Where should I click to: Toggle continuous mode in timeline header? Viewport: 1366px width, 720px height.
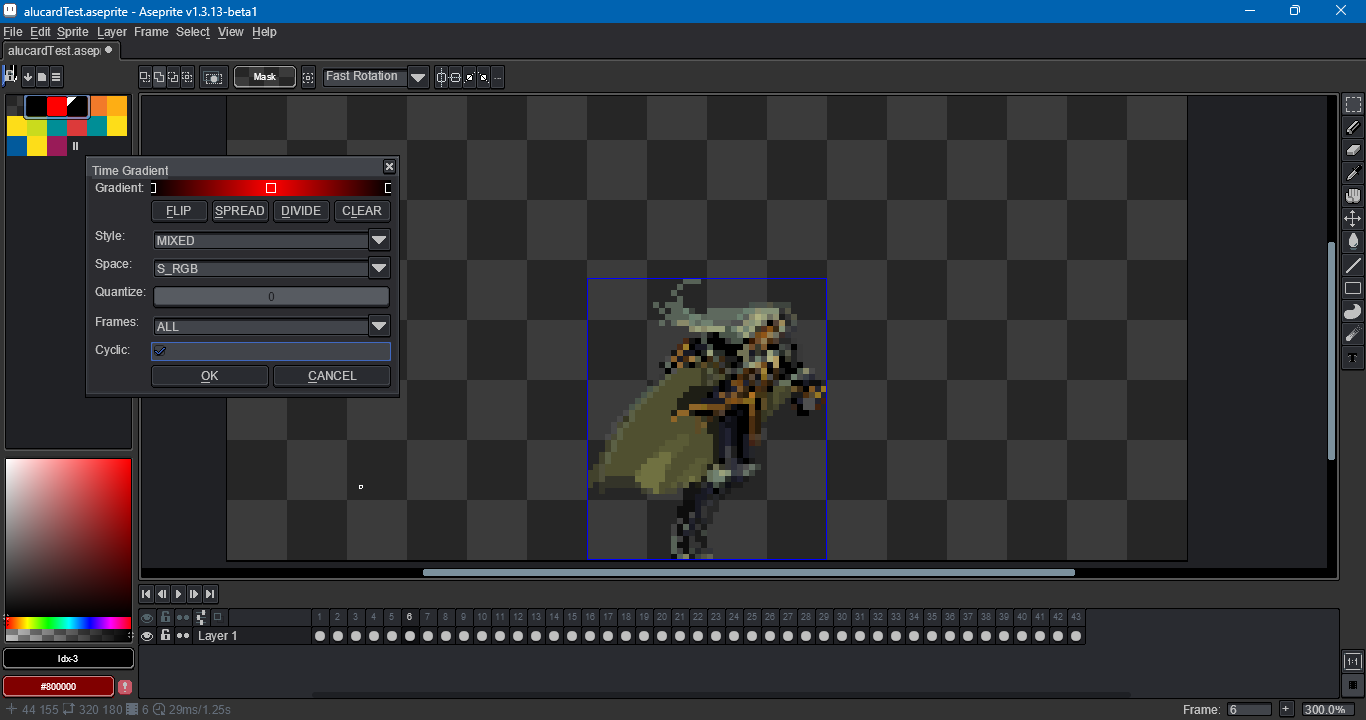click(x=183, y=617)
